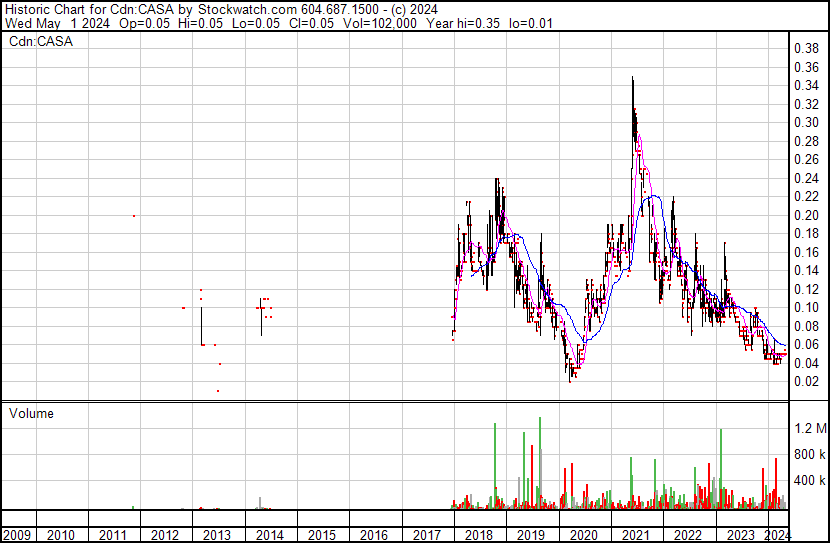Click the 800 k volume axis label
Image resolution: width=830 pixels, height=543 pixels.
point(810,454)
